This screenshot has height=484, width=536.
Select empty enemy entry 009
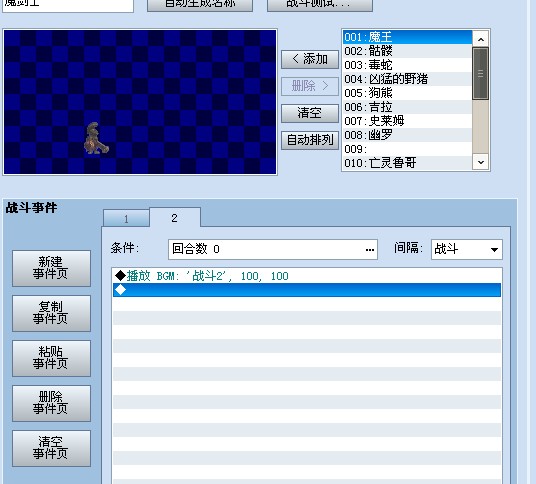[407, 149]
